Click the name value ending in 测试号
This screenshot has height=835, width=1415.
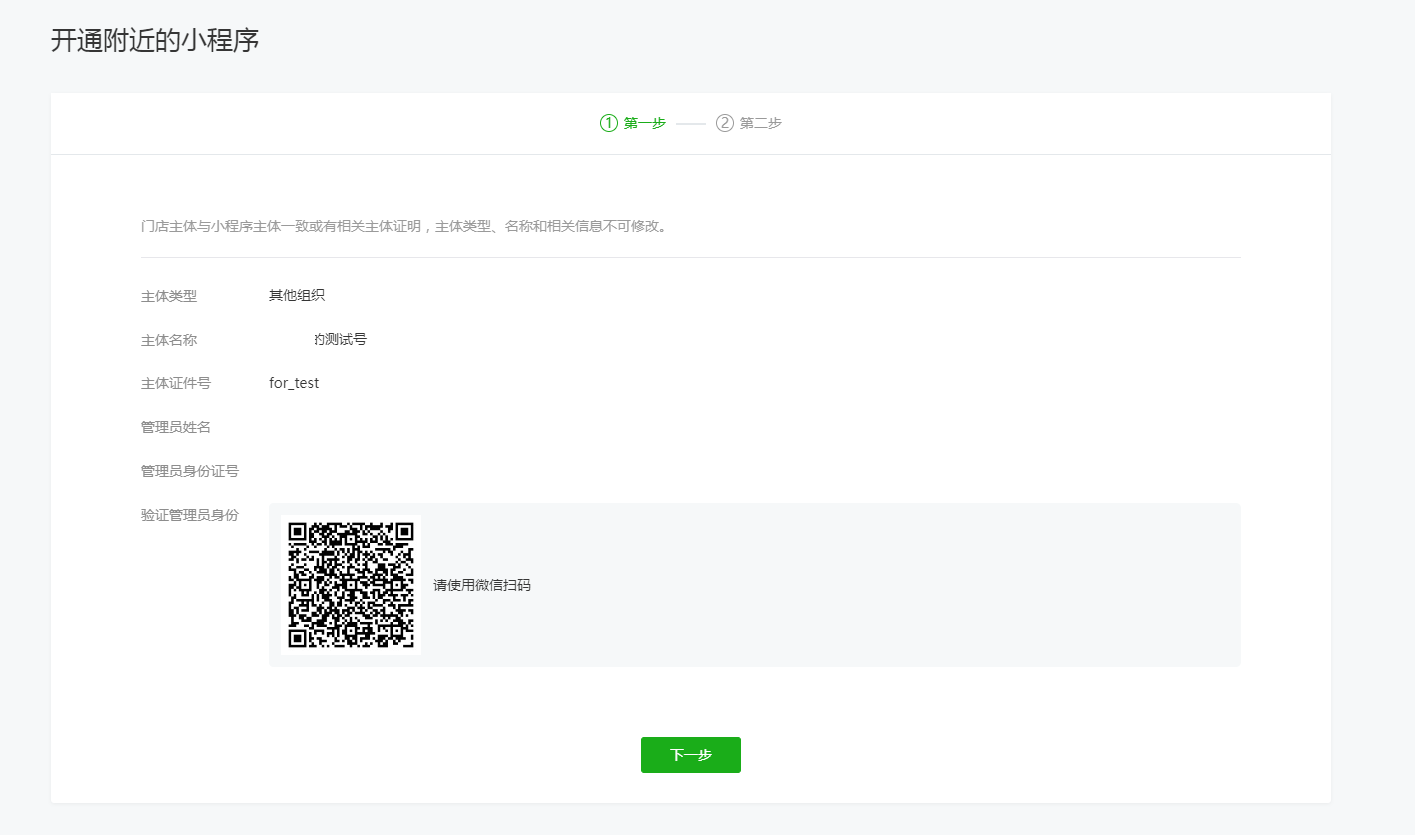(x=340, y=339)
